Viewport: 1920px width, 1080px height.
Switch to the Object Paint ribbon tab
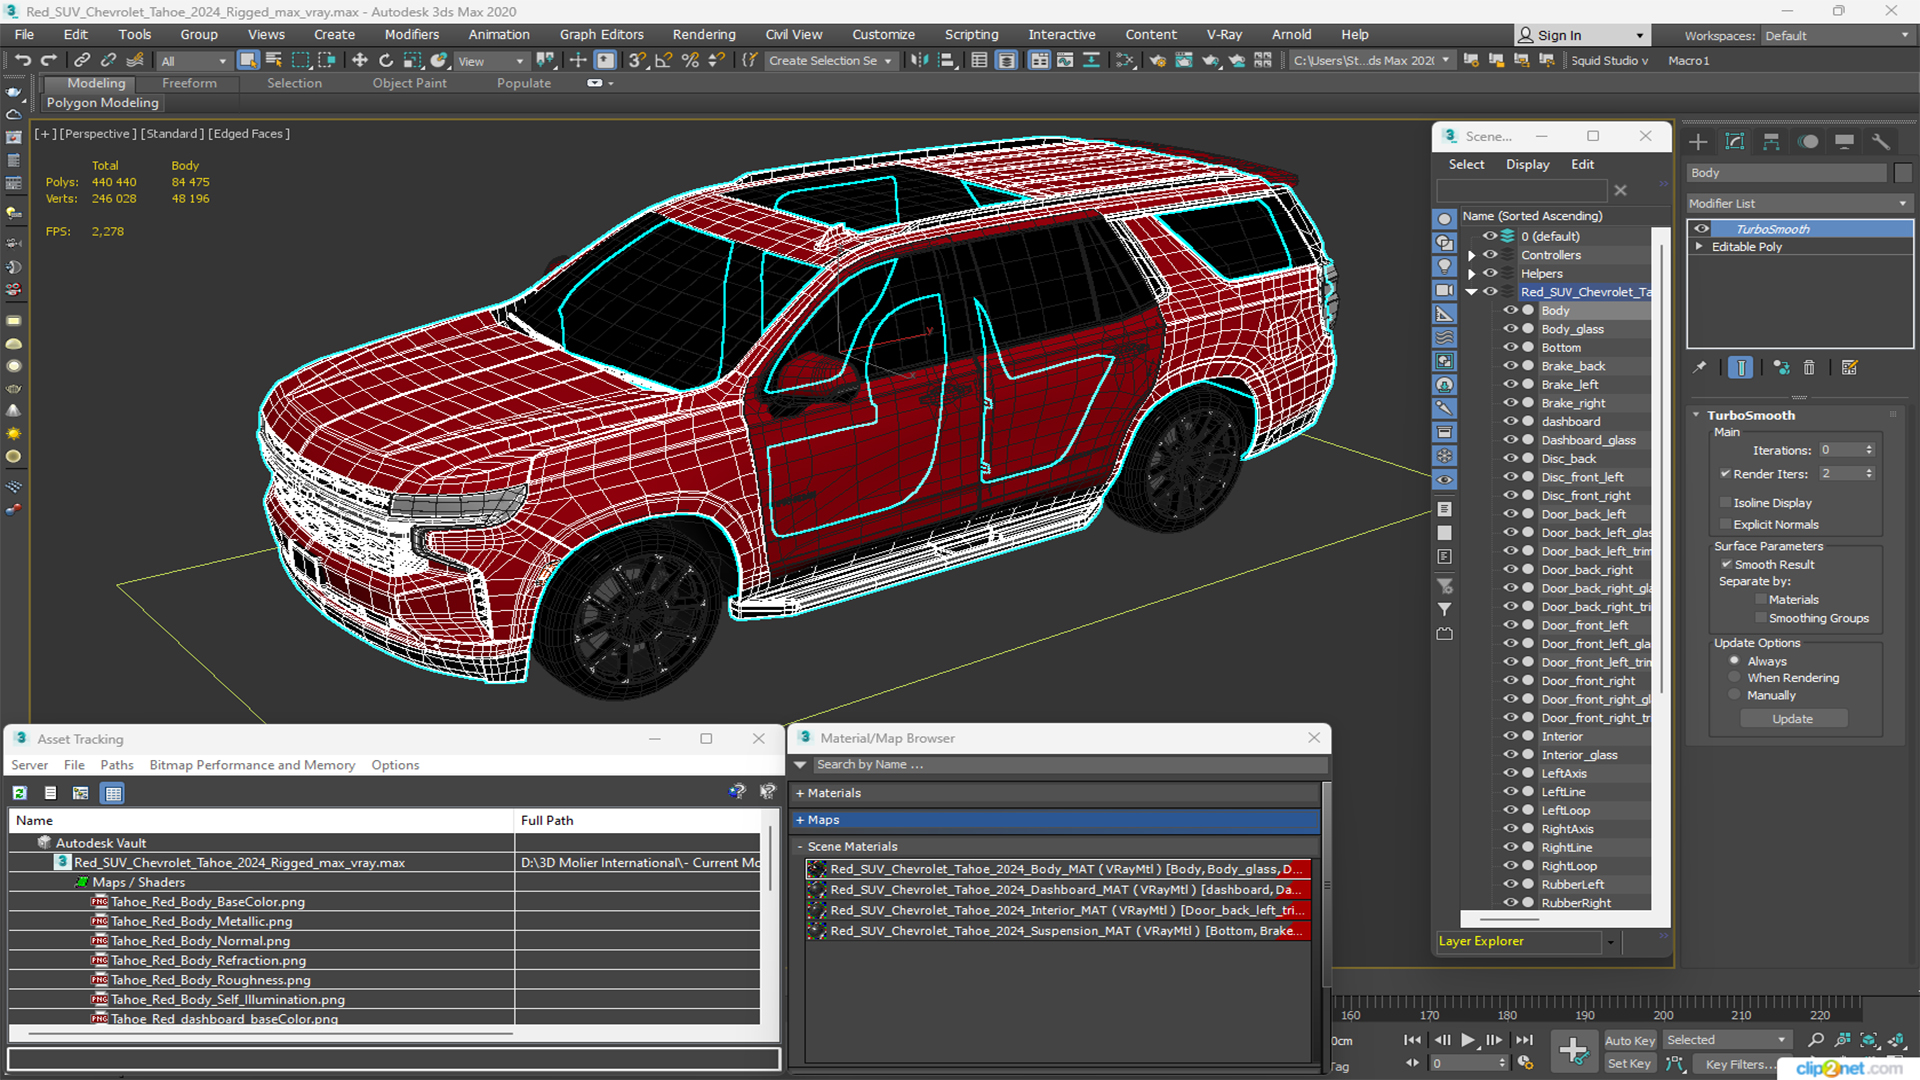(410, 83)
